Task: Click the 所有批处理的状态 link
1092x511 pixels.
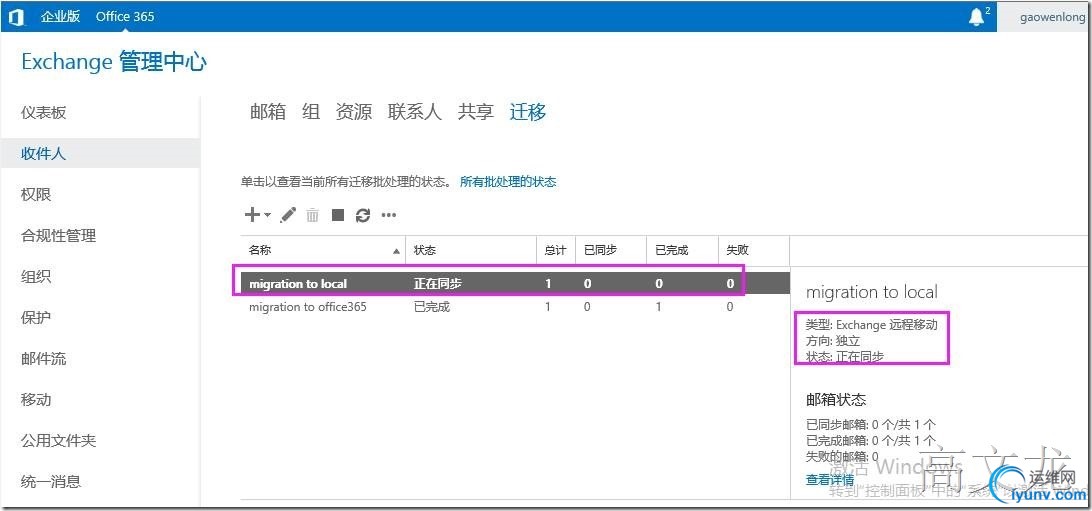Action: tap(508, 182)
